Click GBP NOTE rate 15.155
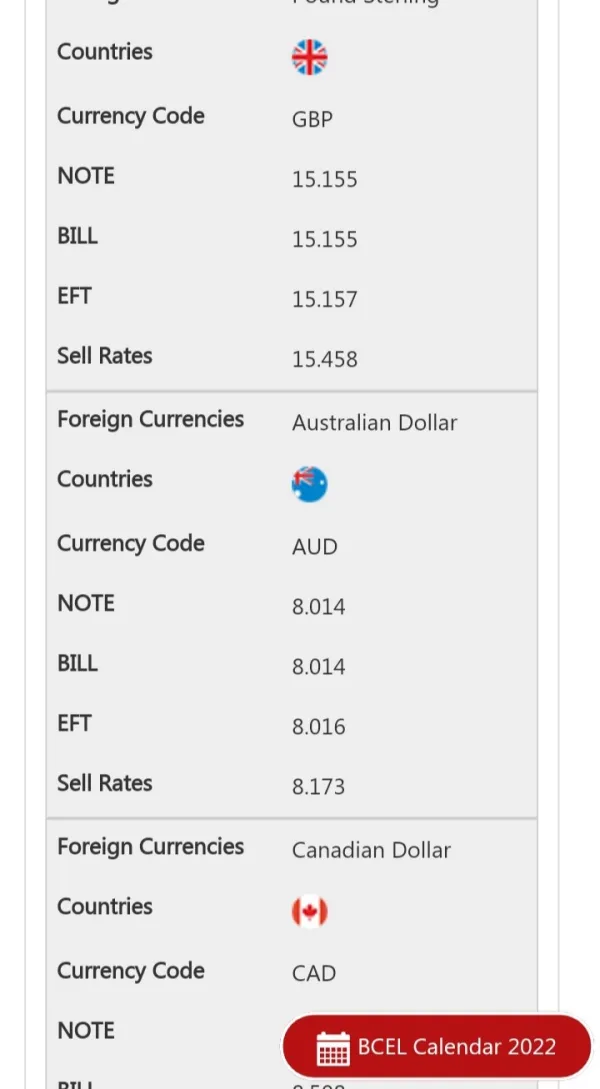The height and width of the screenshot is (1089, 600). click(x=324, y=179)
